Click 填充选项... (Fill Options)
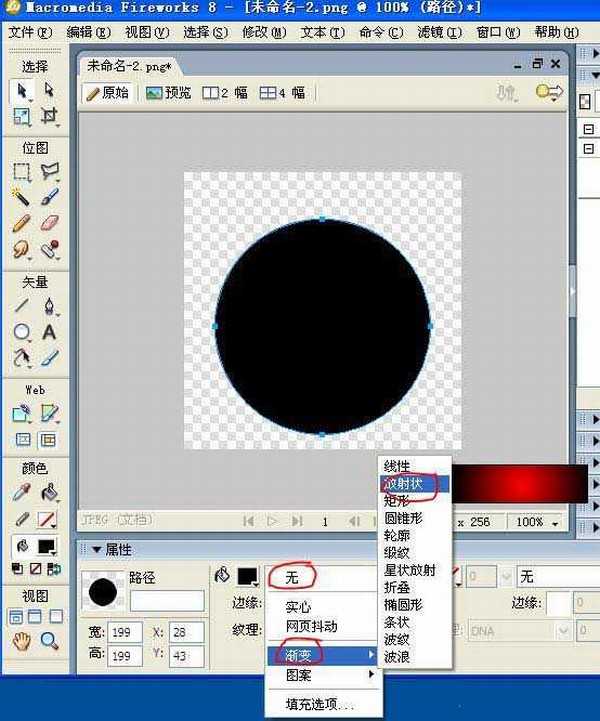 pyautogui.click(x=318, y=704)
